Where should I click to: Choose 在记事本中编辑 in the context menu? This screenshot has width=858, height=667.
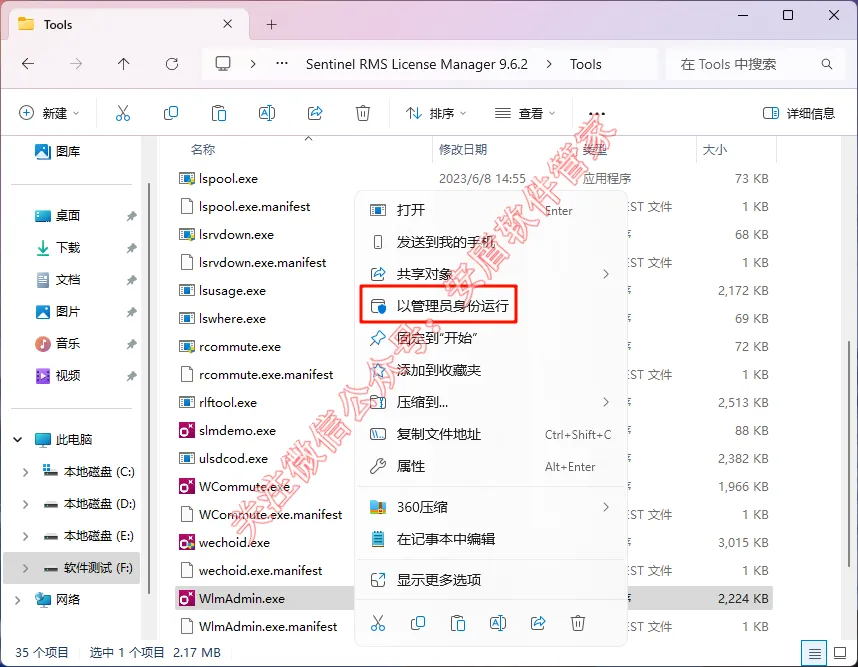[x=491, y=539]
